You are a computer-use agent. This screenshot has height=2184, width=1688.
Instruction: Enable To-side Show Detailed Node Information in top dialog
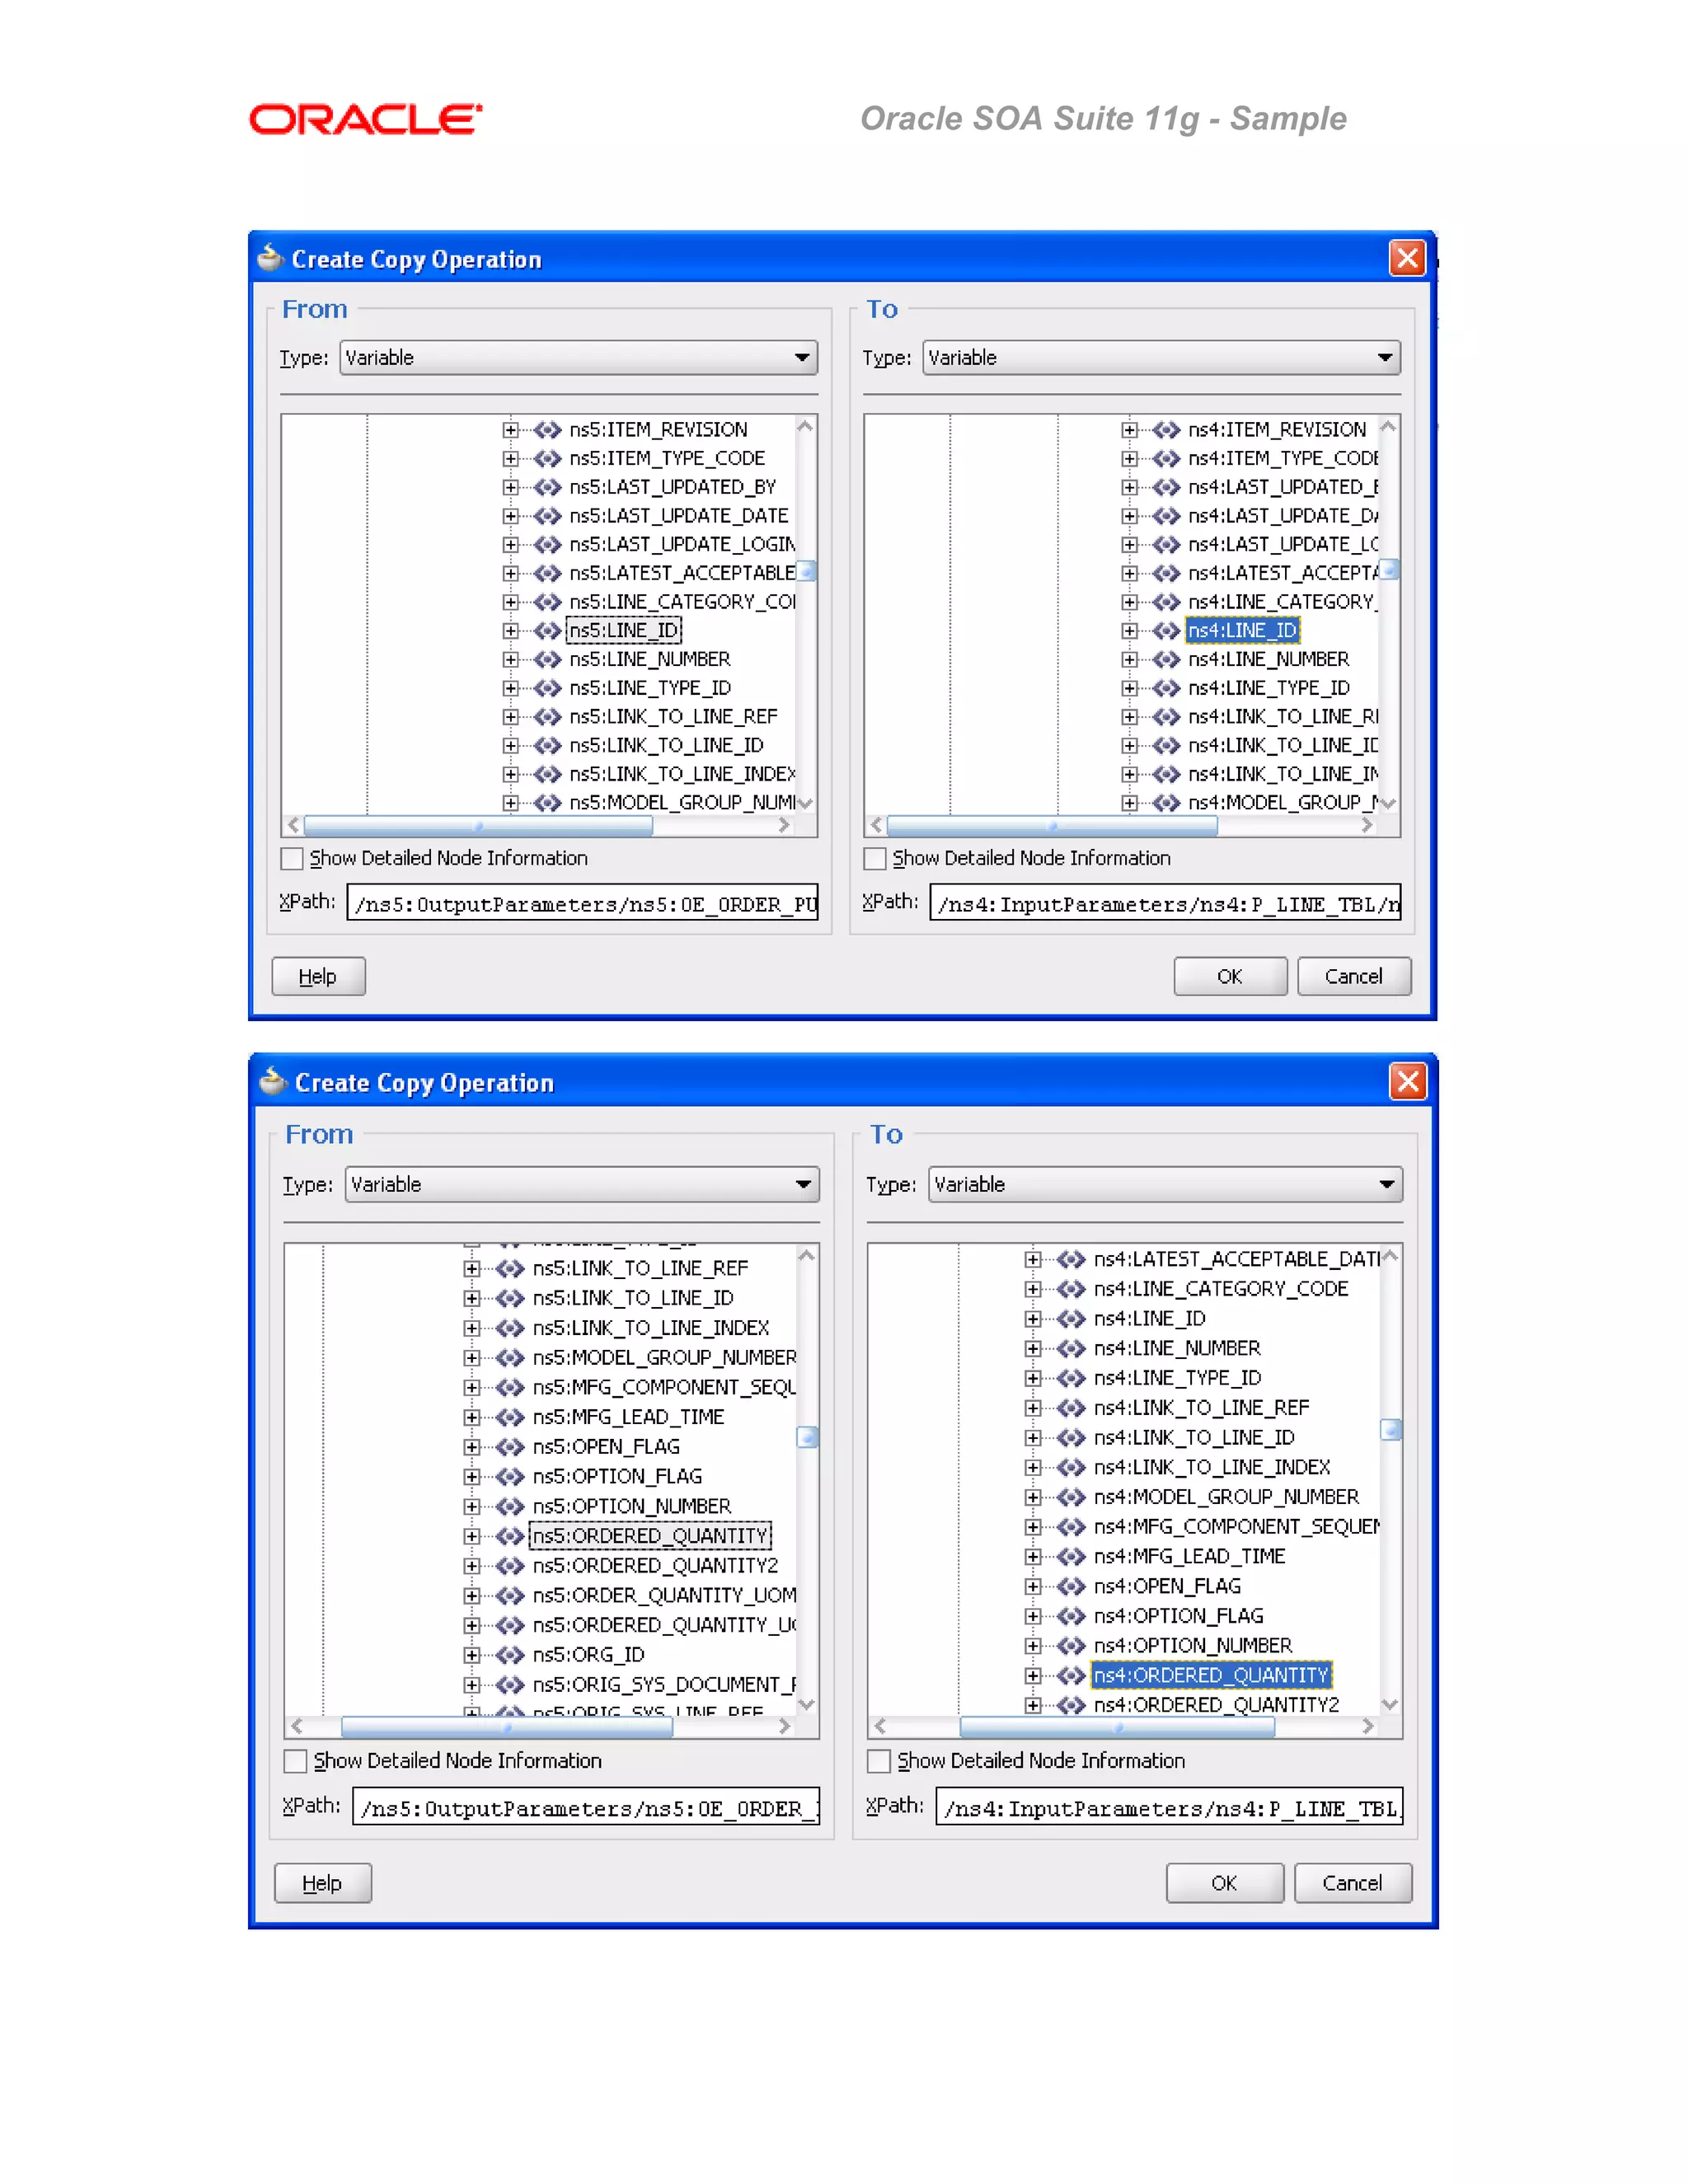[875, 859]
